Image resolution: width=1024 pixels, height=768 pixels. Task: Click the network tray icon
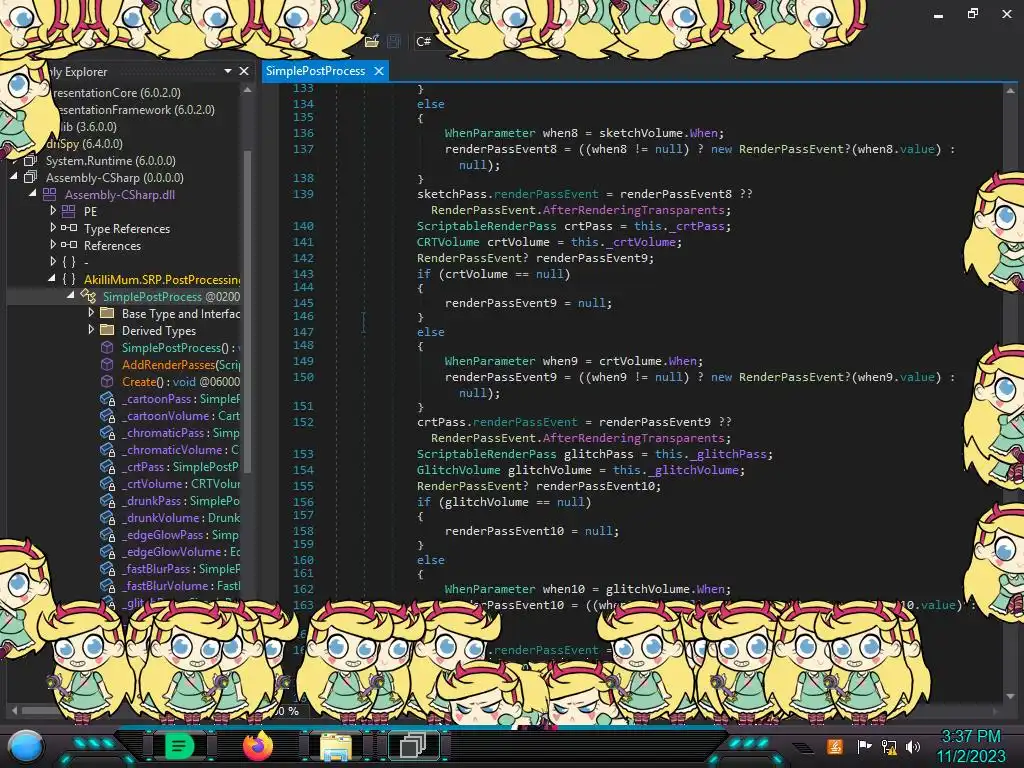click(x=889, y=746)
